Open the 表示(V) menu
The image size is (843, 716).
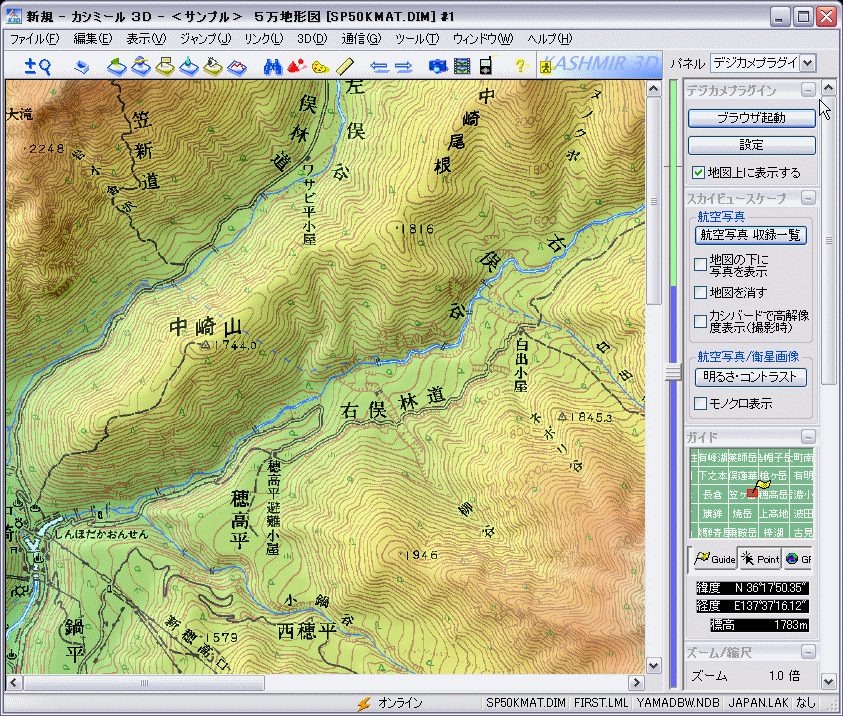click(146, 39)
